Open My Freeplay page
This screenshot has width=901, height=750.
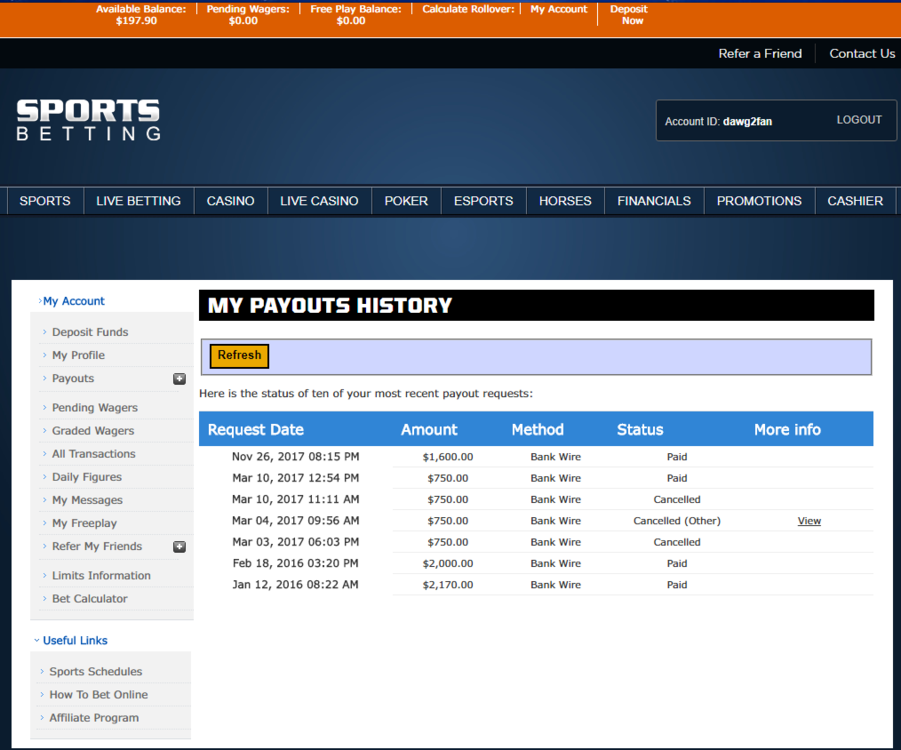coord(84,523)
